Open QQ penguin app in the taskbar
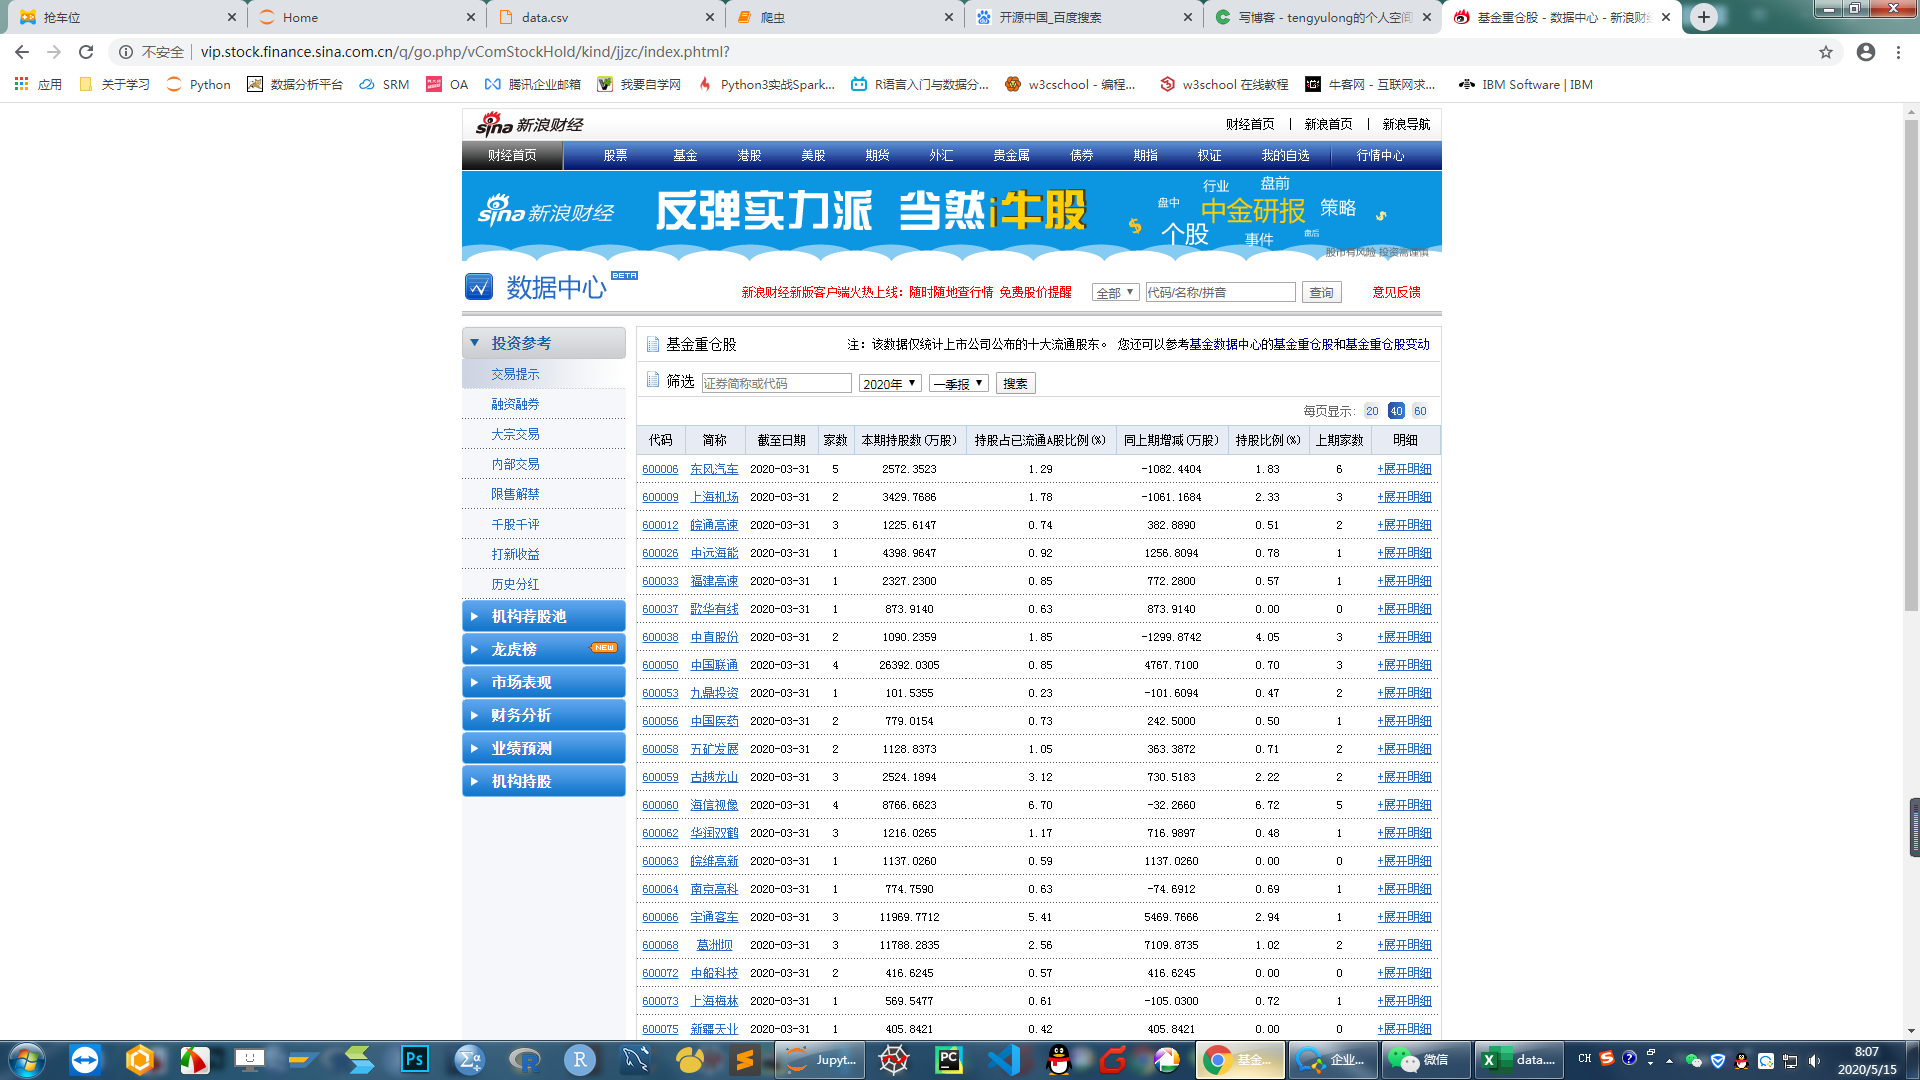 1058,1060
